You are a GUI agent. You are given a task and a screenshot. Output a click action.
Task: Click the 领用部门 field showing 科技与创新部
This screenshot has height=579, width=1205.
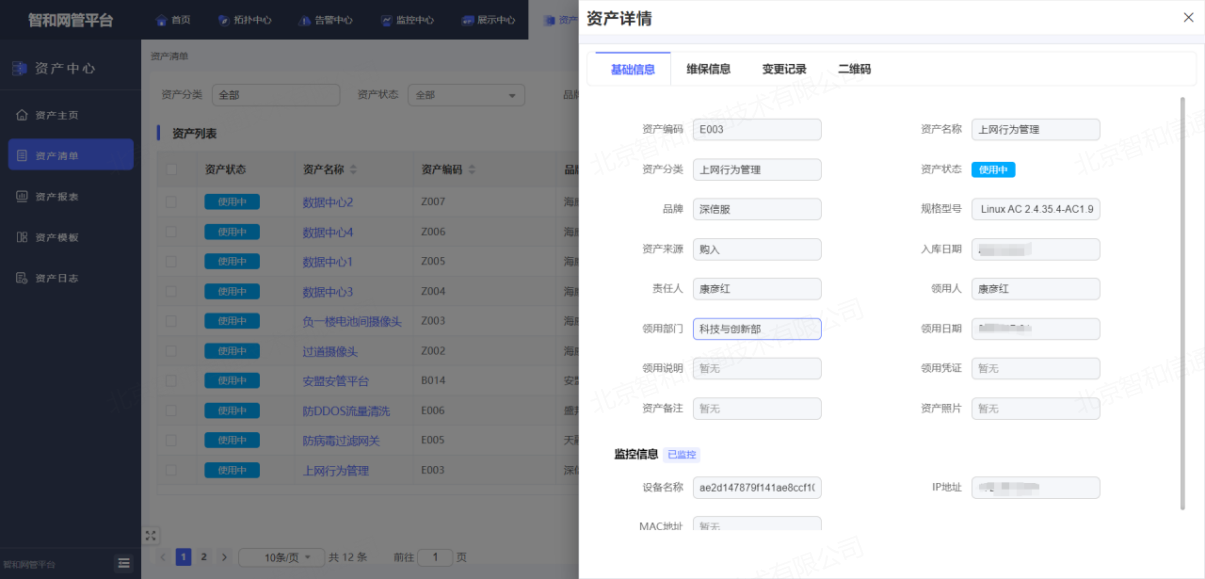tap(757, 329)
